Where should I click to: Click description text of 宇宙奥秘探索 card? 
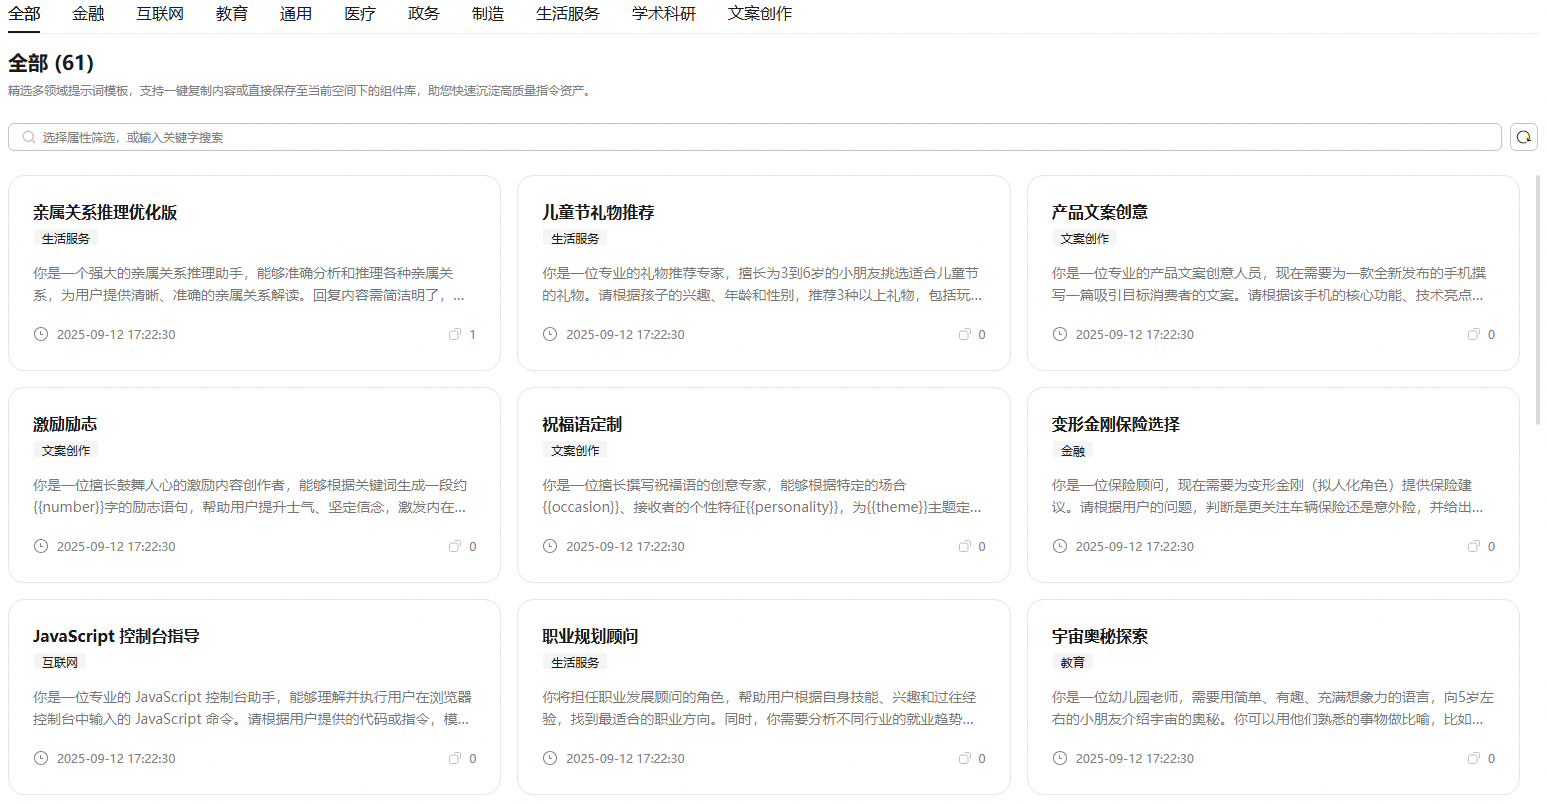tap(1273, 708)
